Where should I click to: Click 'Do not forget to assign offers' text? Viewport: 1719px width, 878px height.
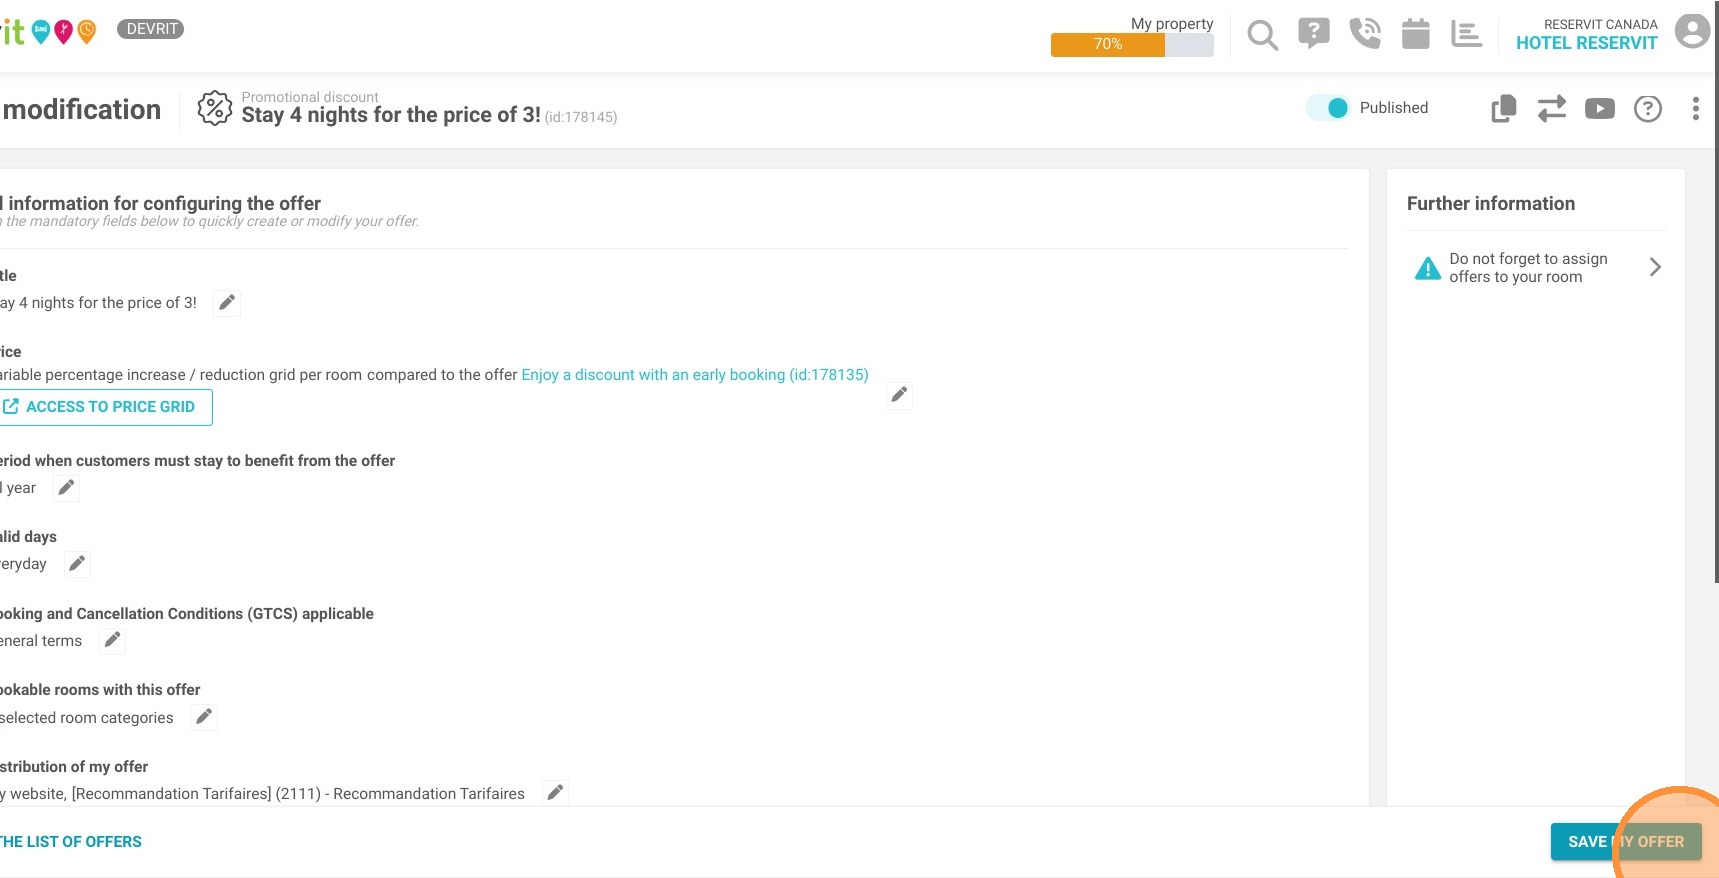pyautogui.click(x=1528, y=268)
